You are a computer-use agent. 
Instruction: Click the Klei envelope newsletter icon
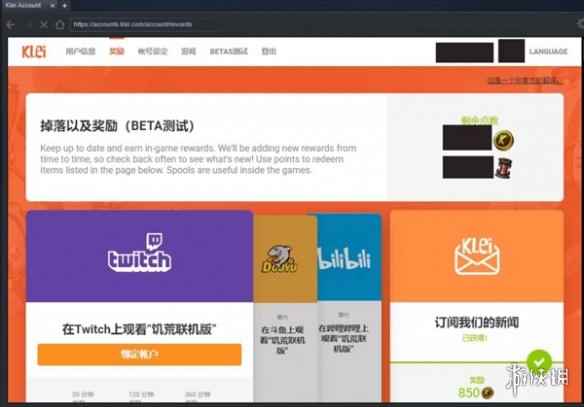coord(477,256)
